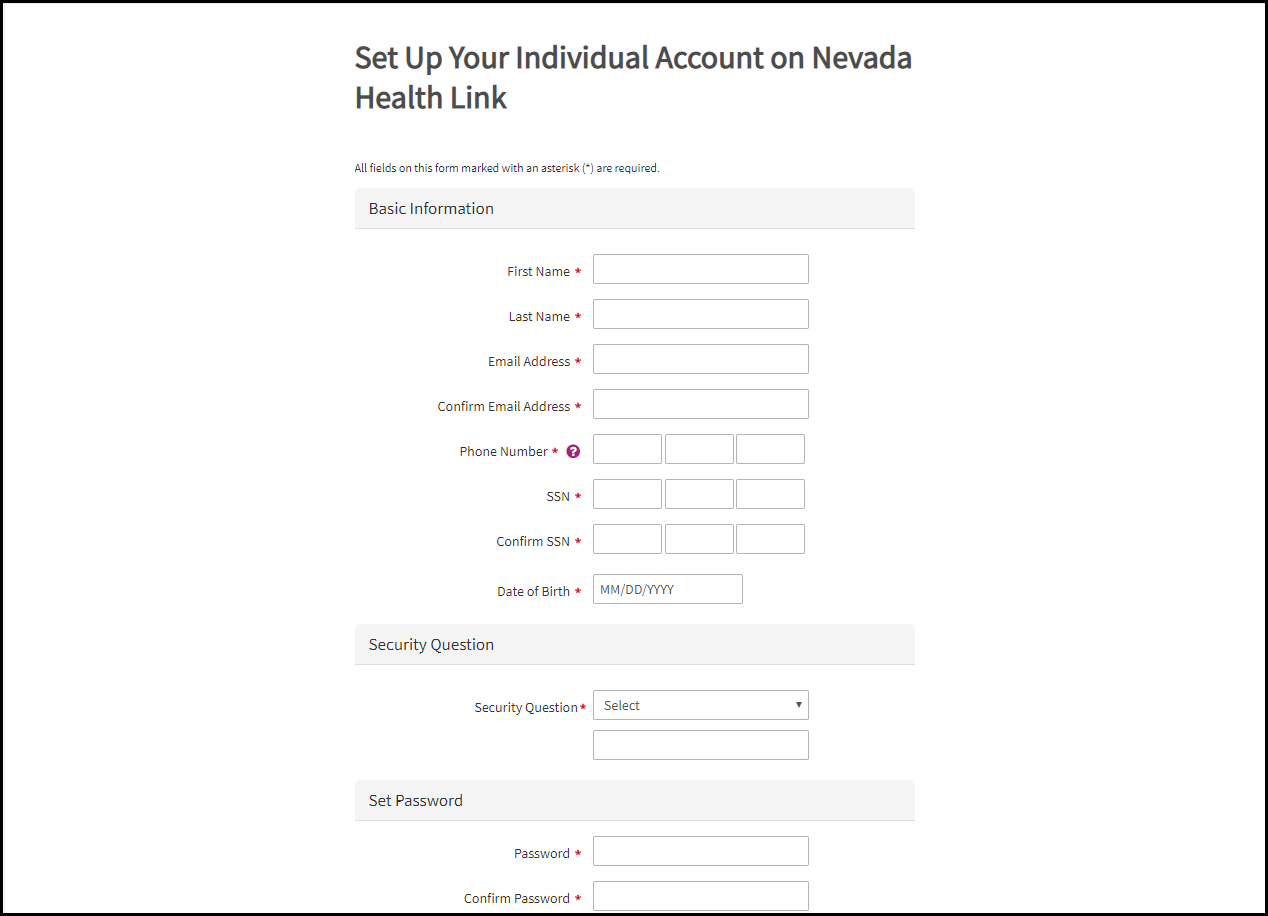The width and height of the screenshot is (1268, 916).
Task: Select the Email Address field
Action: coord(701,359)
